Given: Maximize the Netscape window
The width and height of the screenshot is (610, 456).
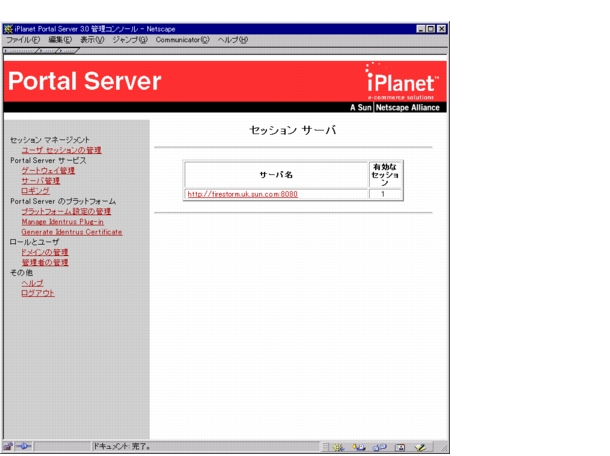Looking at the screenshot, I should pos(431,29).
